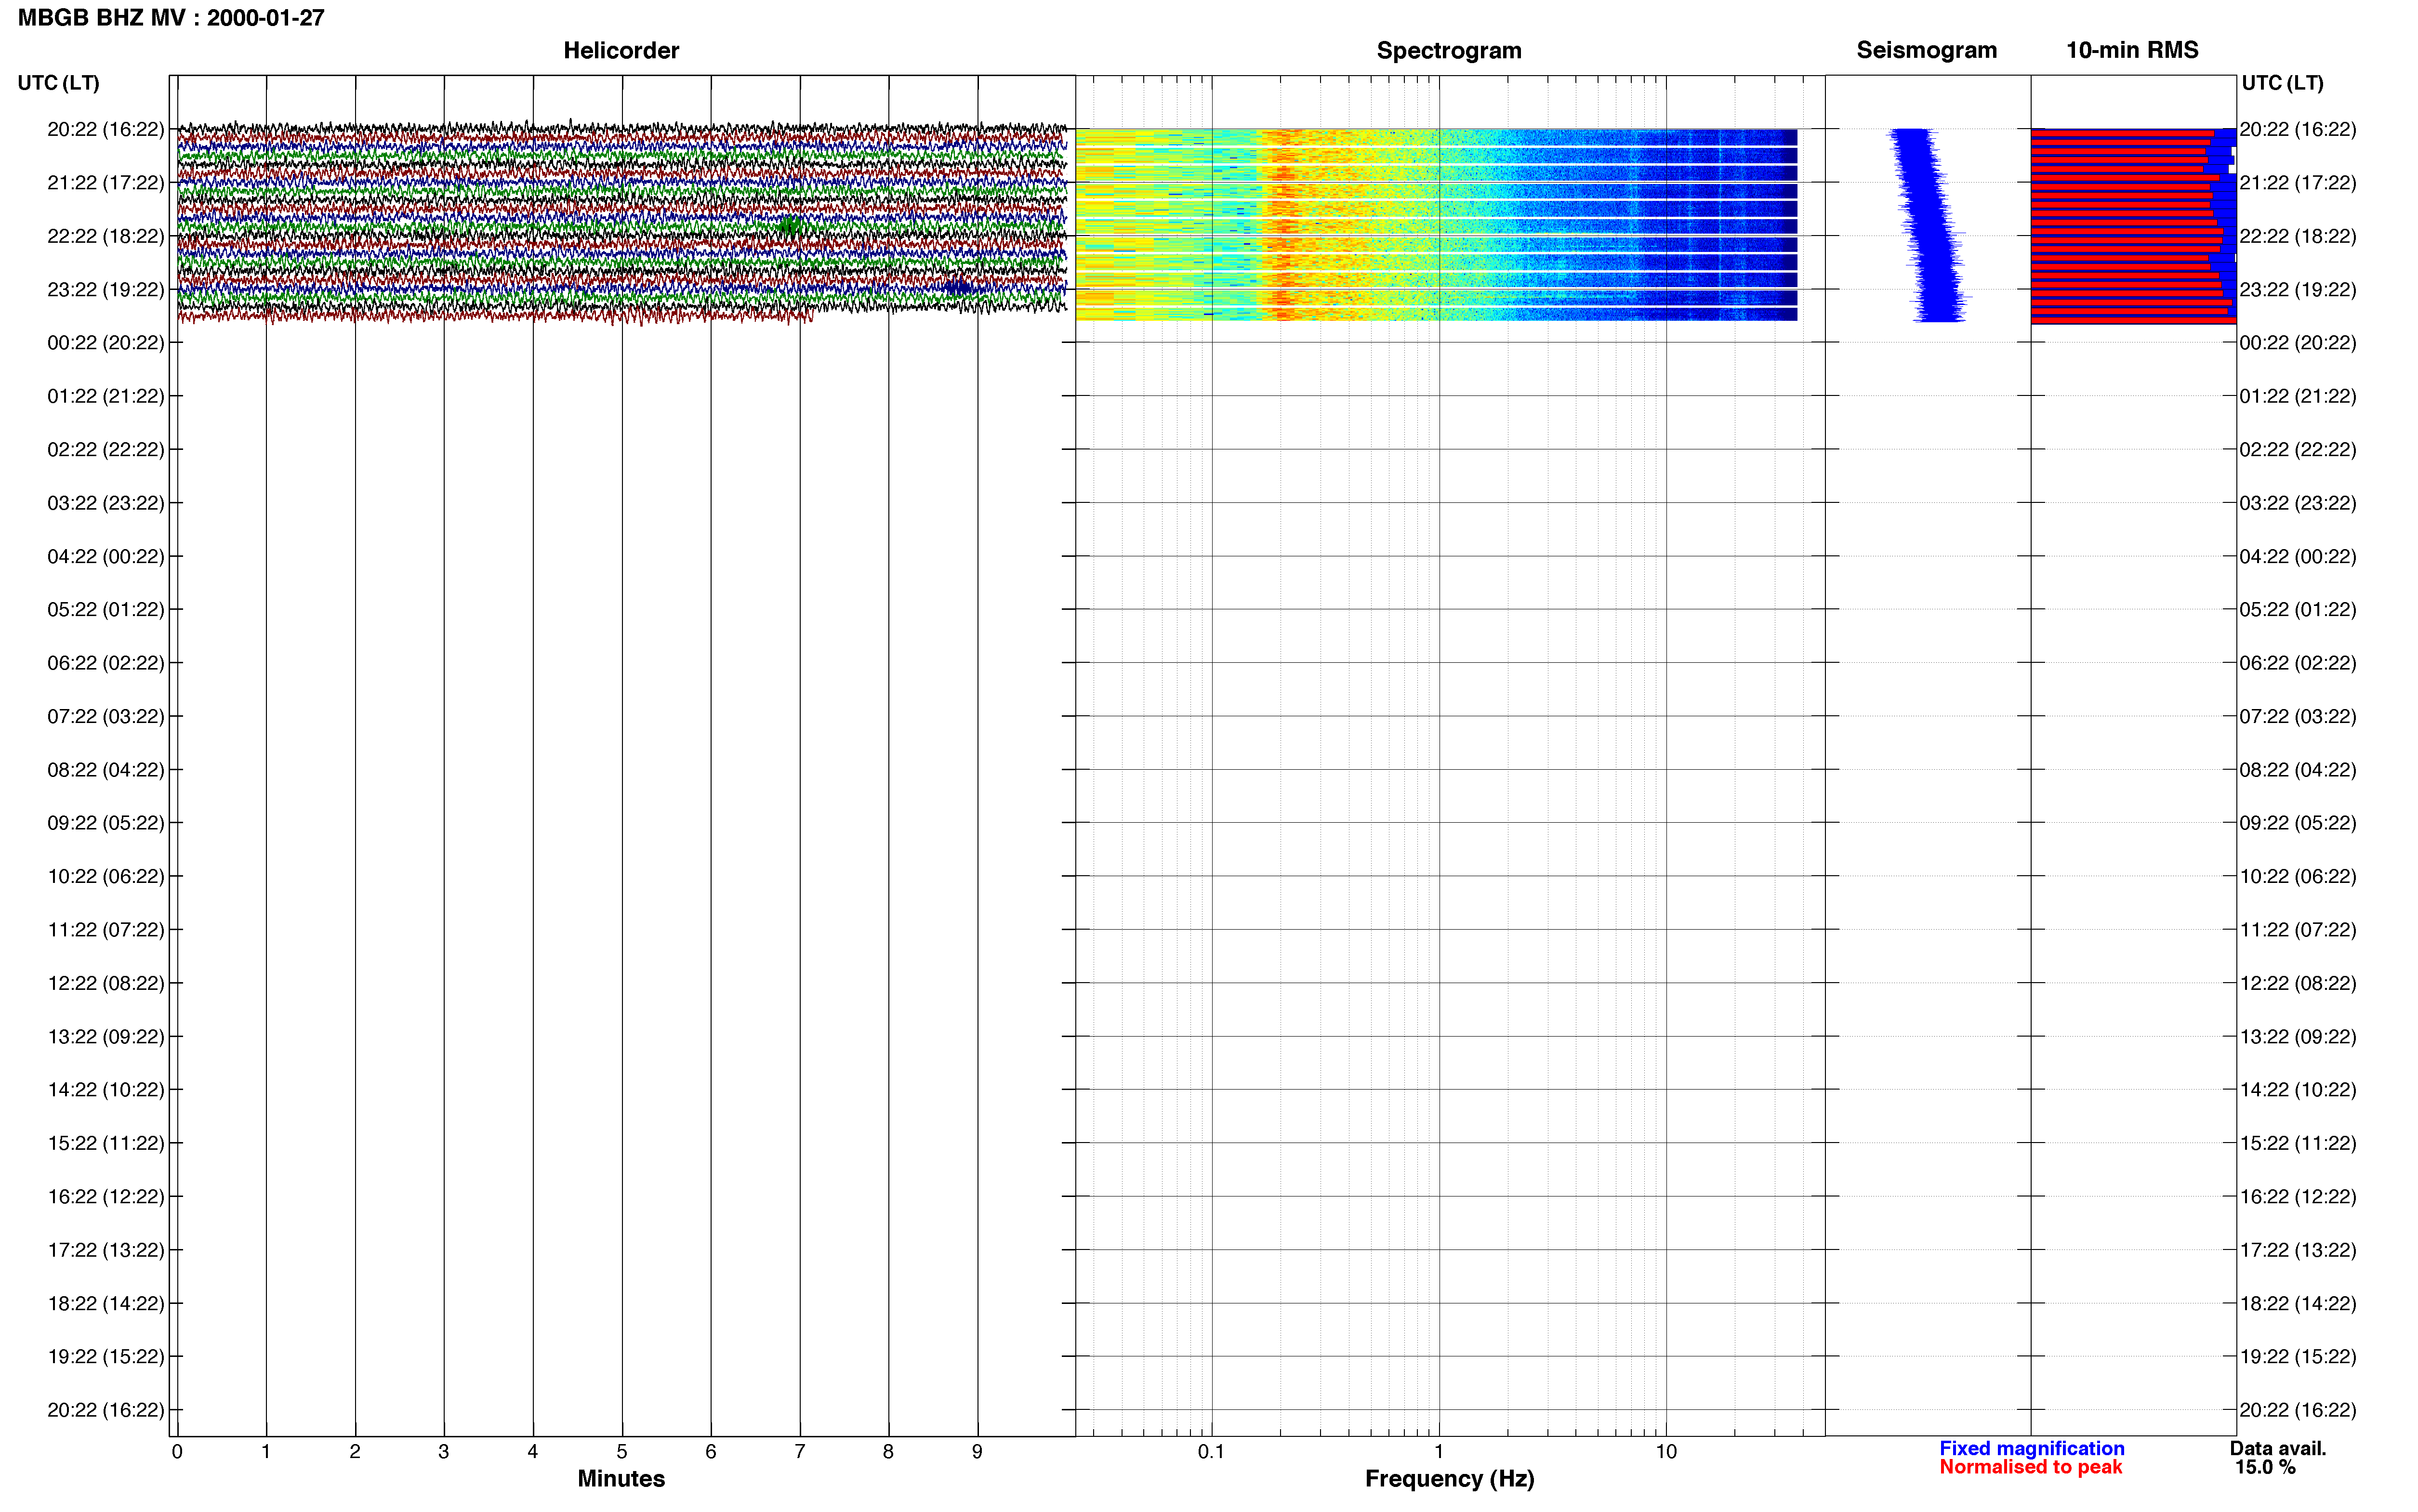Click the '0' tick on the Minutes axis
Viewport: 2418px width, 1512px height.
[177, 1451]
